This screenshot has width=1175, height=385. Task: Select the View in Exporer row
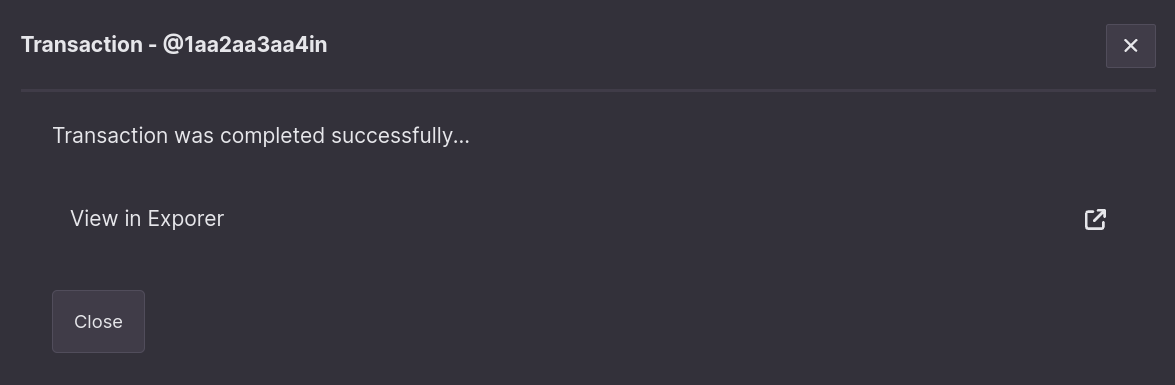click(588, 219)
